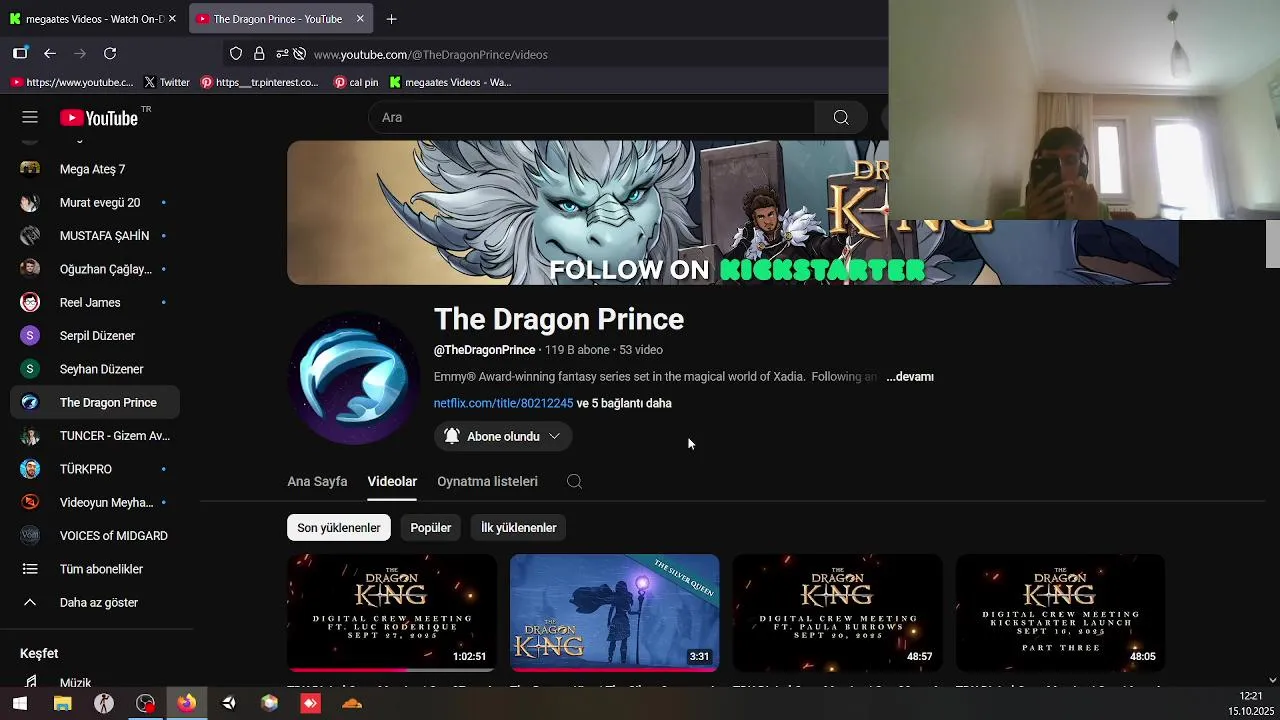The image size is (1280, 720).
Task: Open Seyhan Düzener channel
Action: tap(95, 369)
